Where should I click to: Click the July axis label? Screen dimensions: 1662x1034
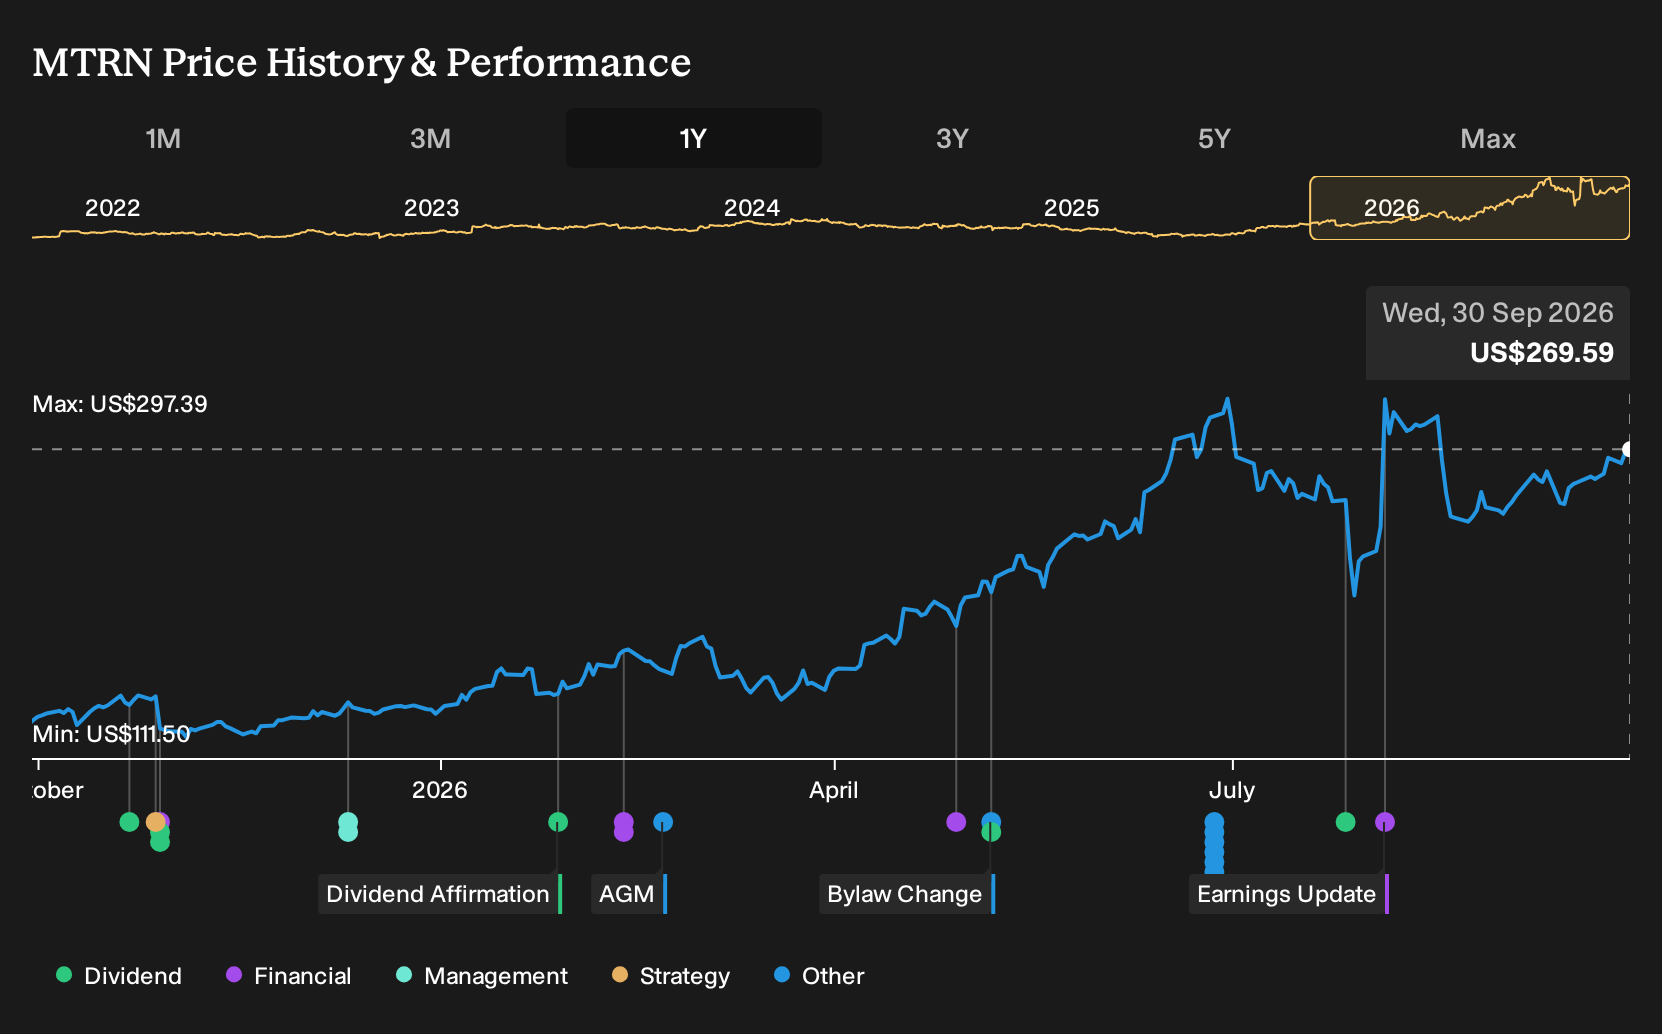1232,790
